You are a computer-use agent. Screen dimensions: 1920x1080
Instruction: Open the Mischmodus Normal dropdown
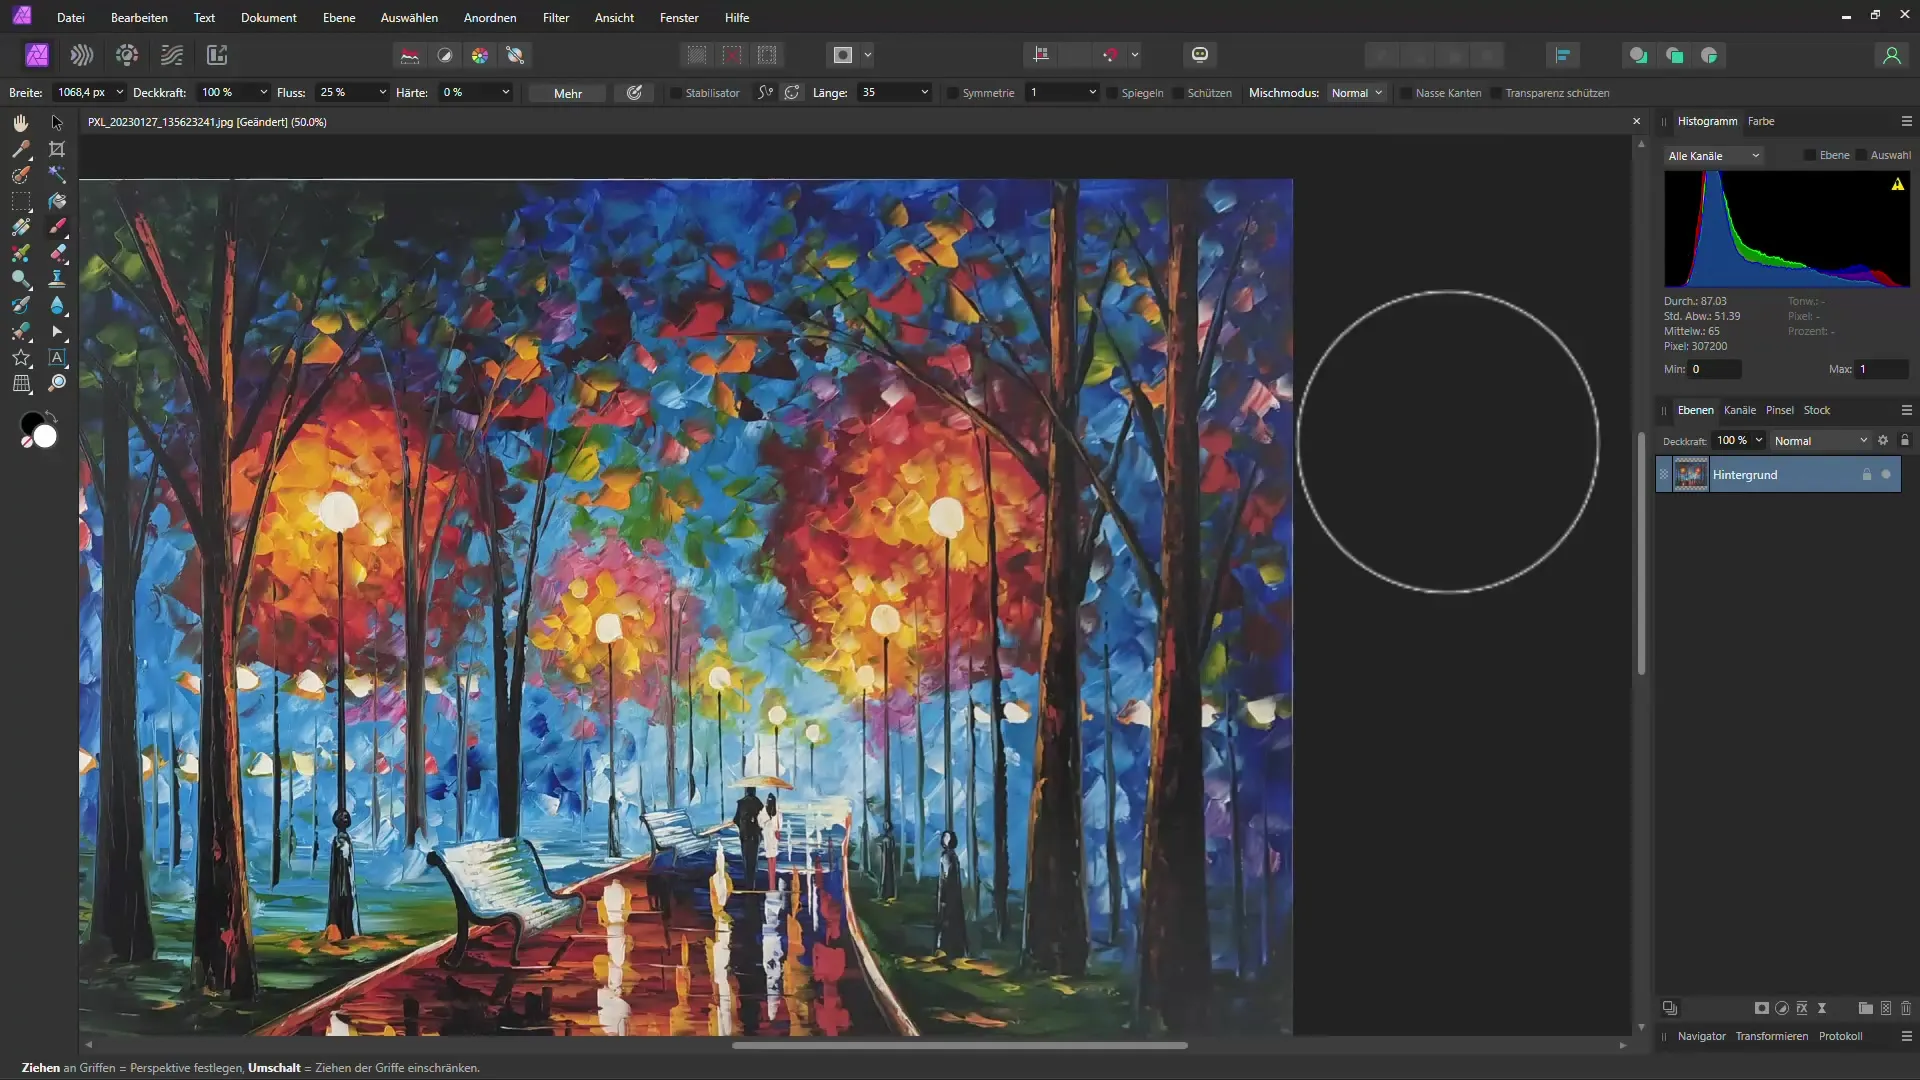(x=1357, y=92)
